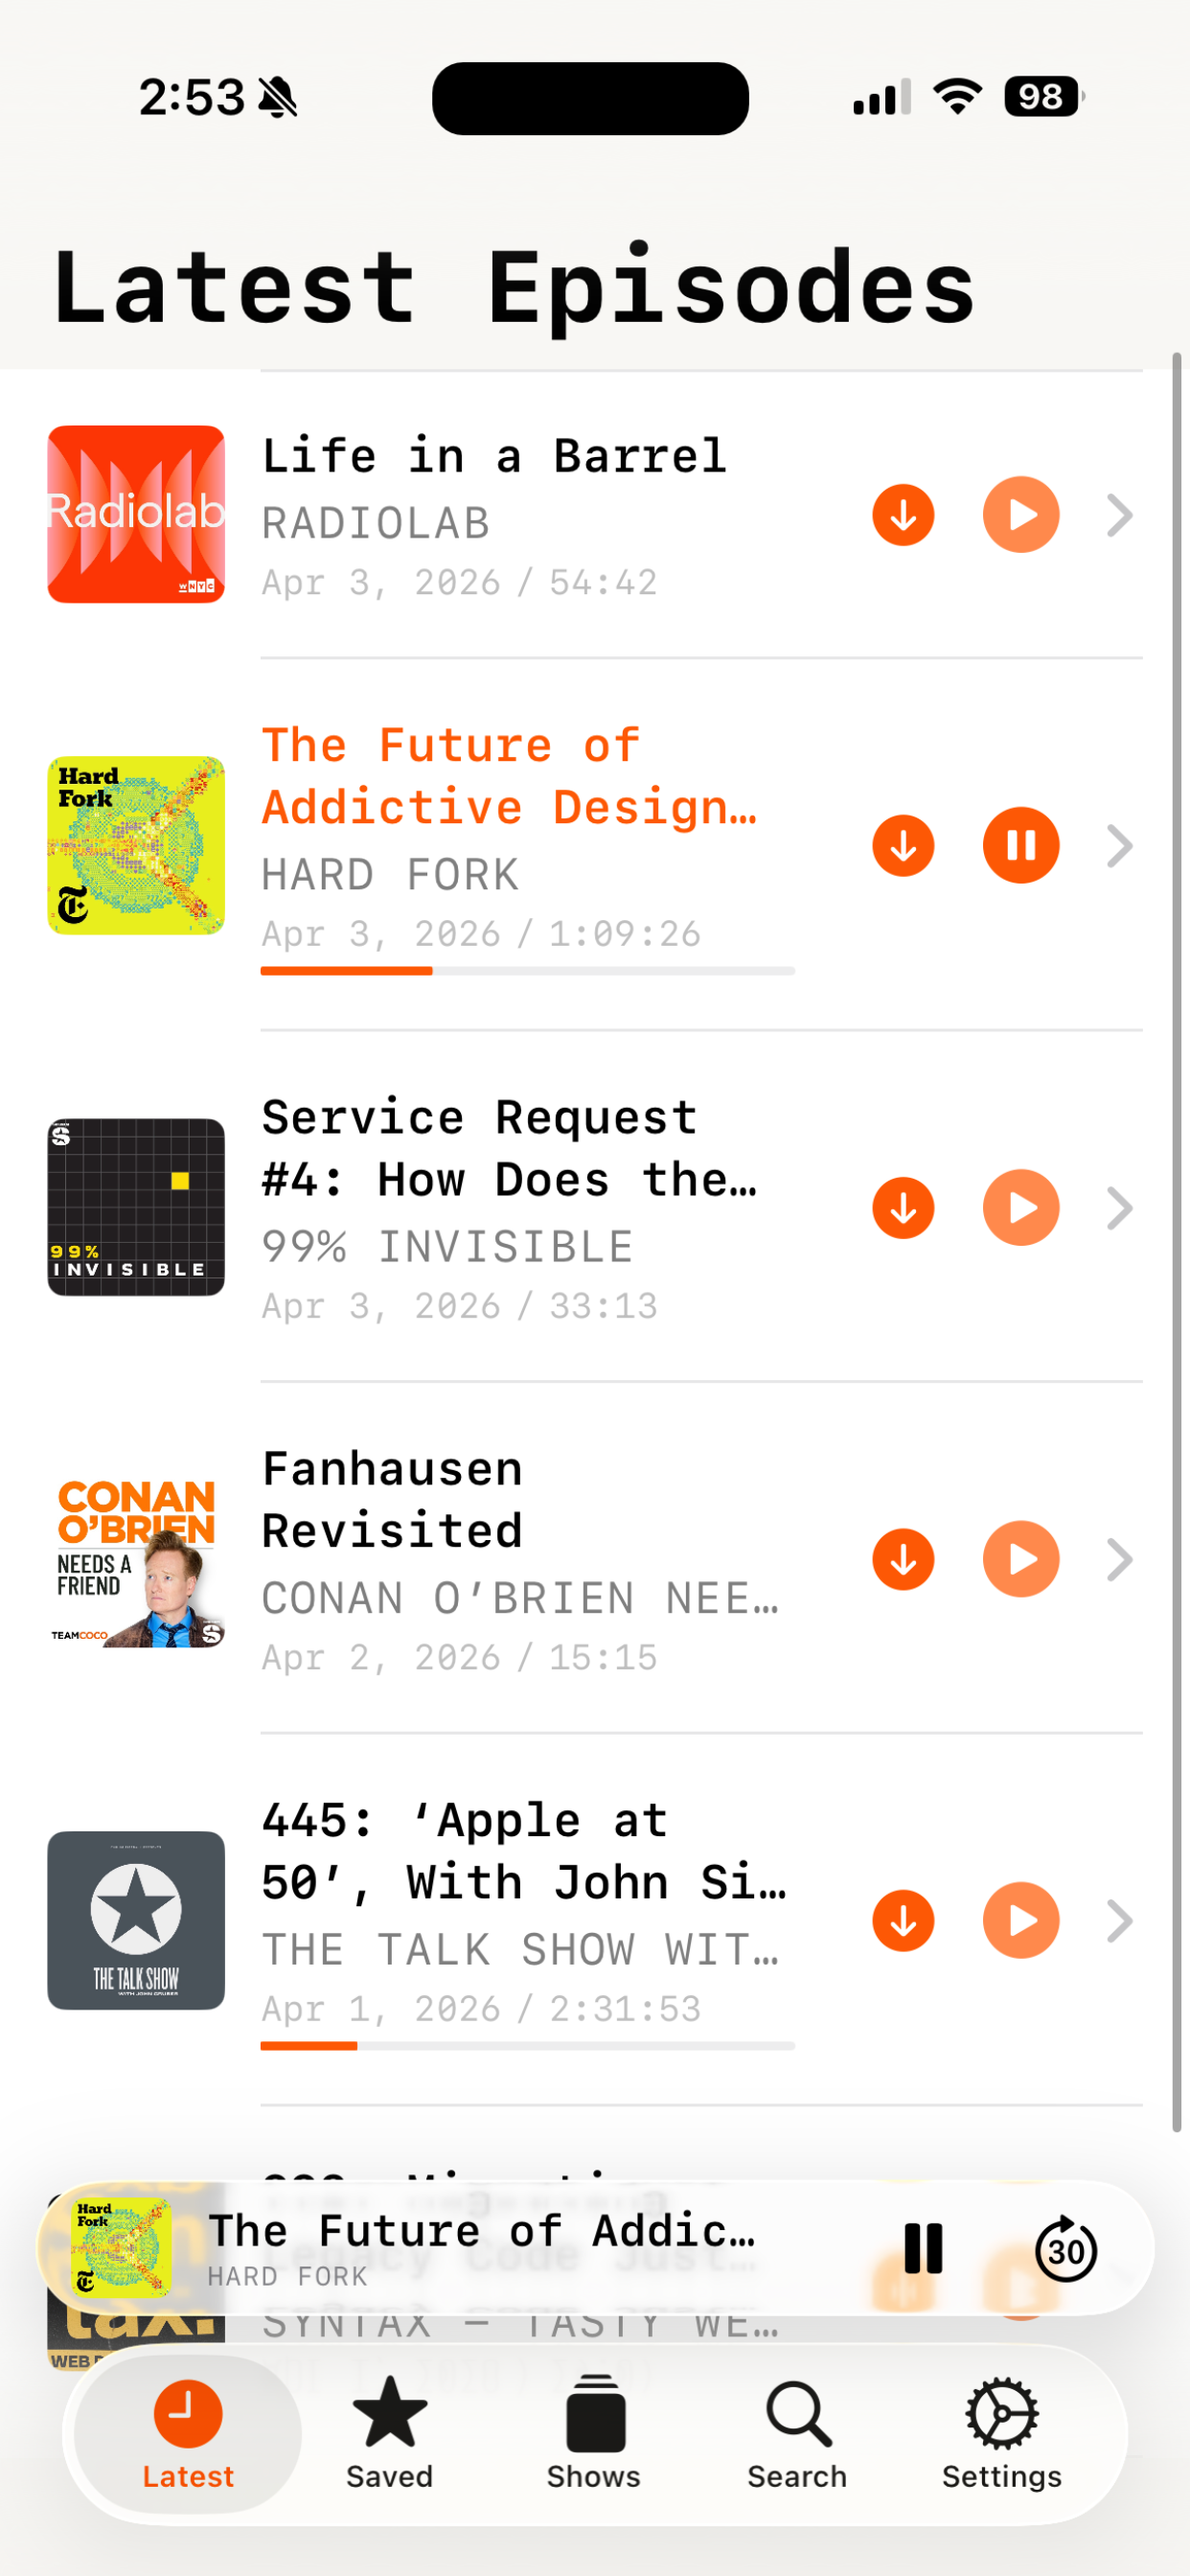Open details chevron for Life in a Barrel

[x=1120, y=515]
